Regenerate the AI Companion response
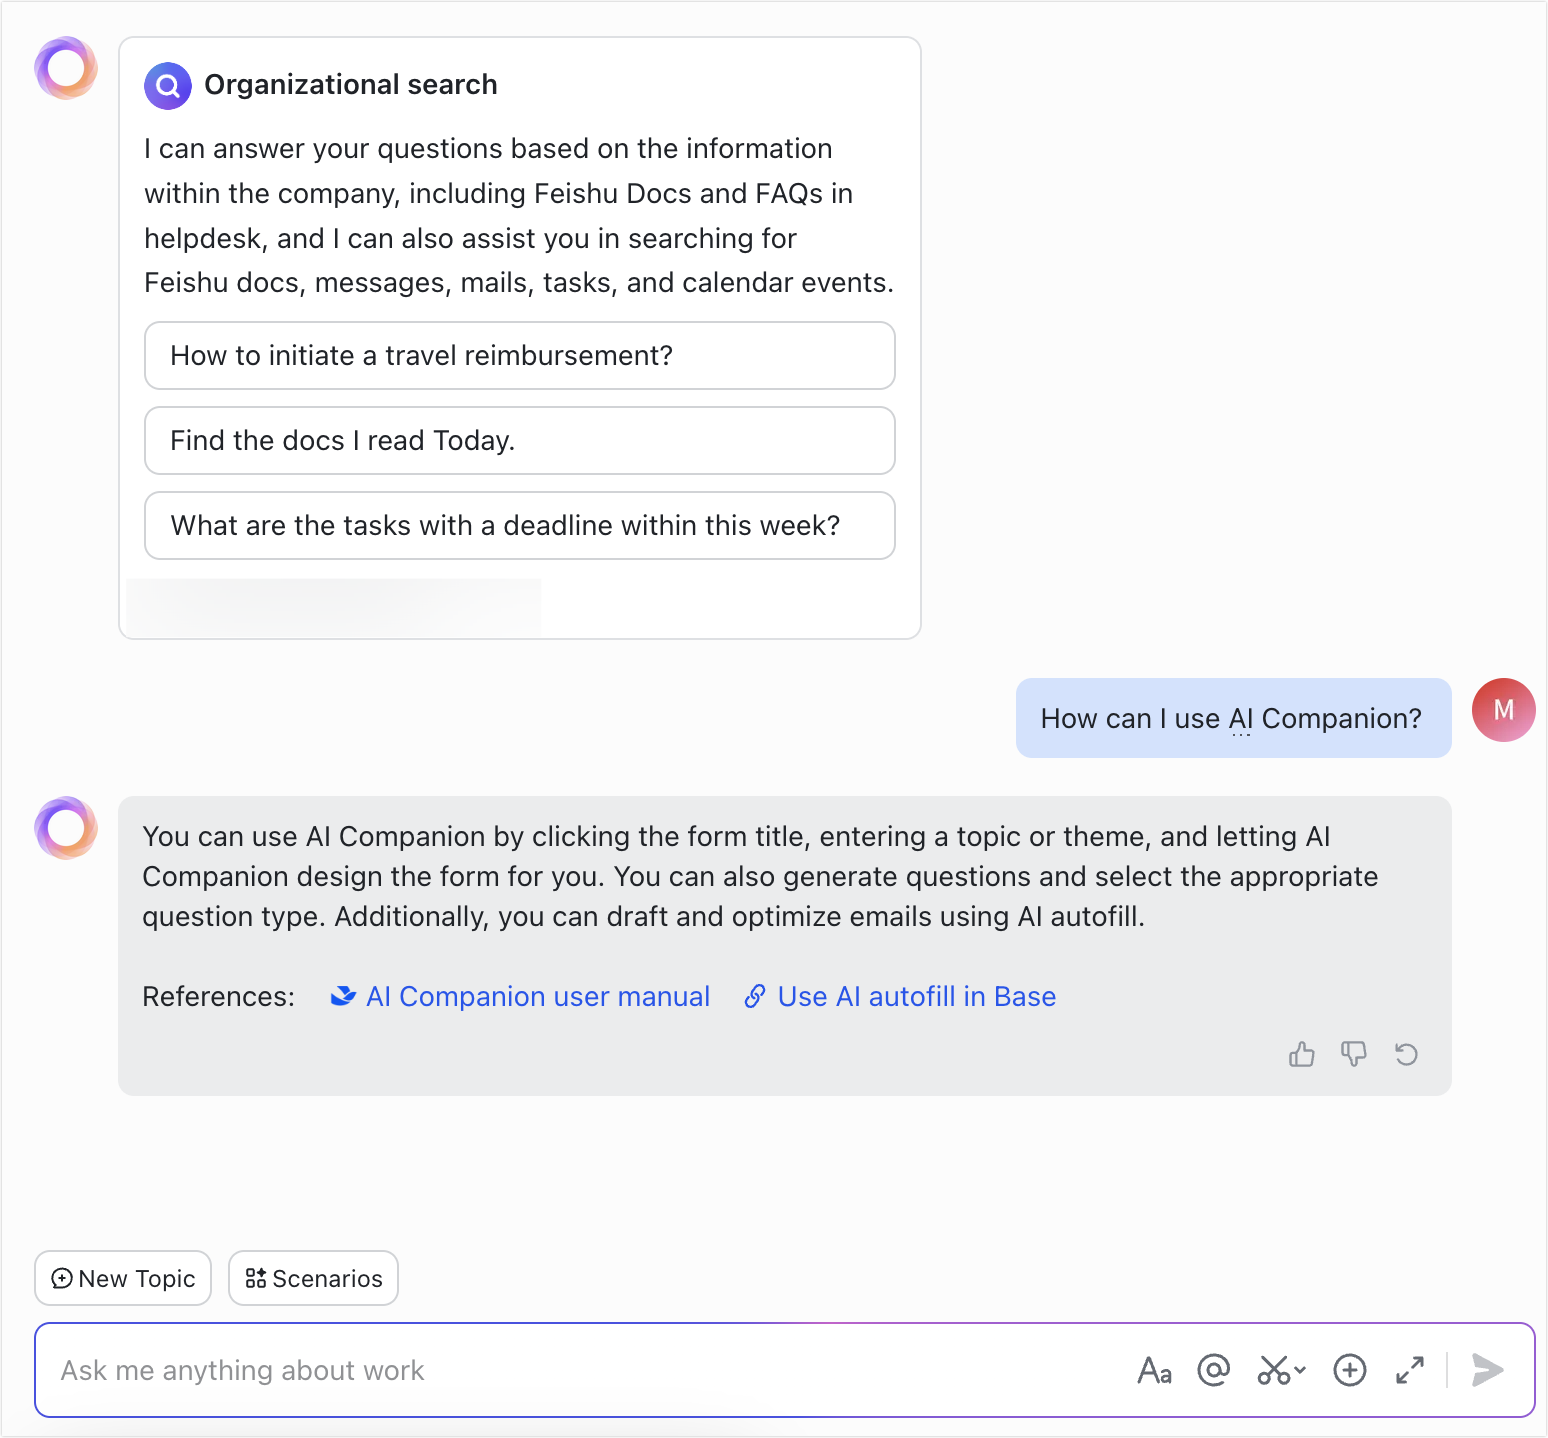This screenshot has width=1548, height=1438. [1406, 1054]
